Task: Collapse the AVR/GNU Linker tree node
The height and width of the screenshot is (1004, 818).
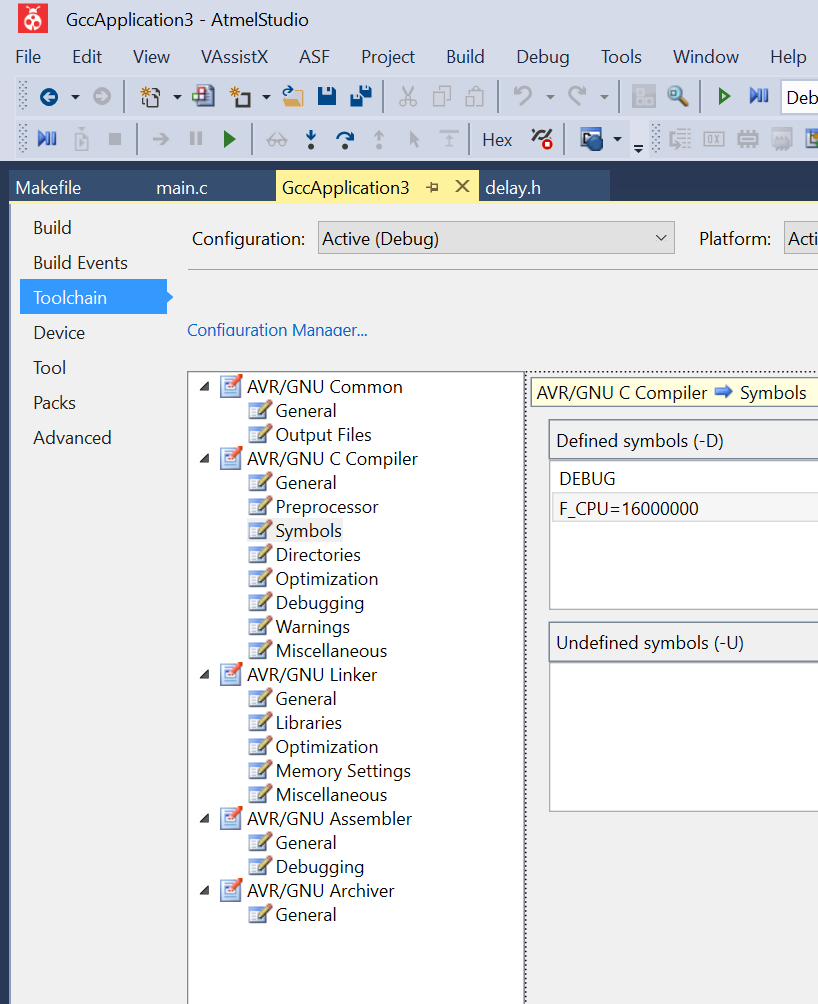Action: tap(205, 674)
